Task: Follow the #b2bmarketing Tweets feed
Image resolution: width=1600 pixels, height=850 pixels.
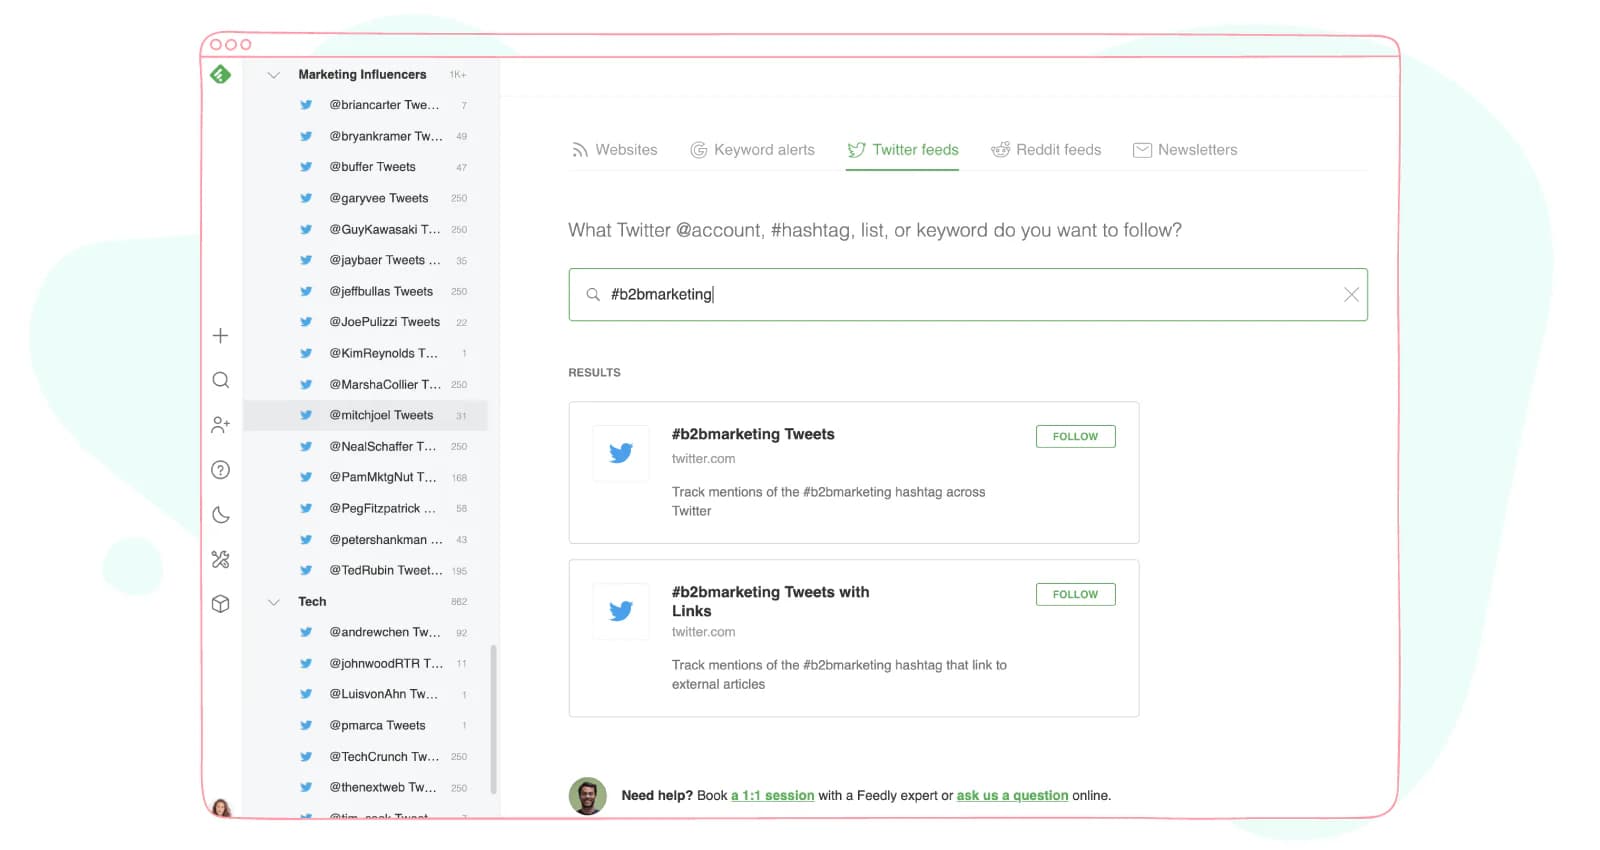Action: click(1076, 436)
